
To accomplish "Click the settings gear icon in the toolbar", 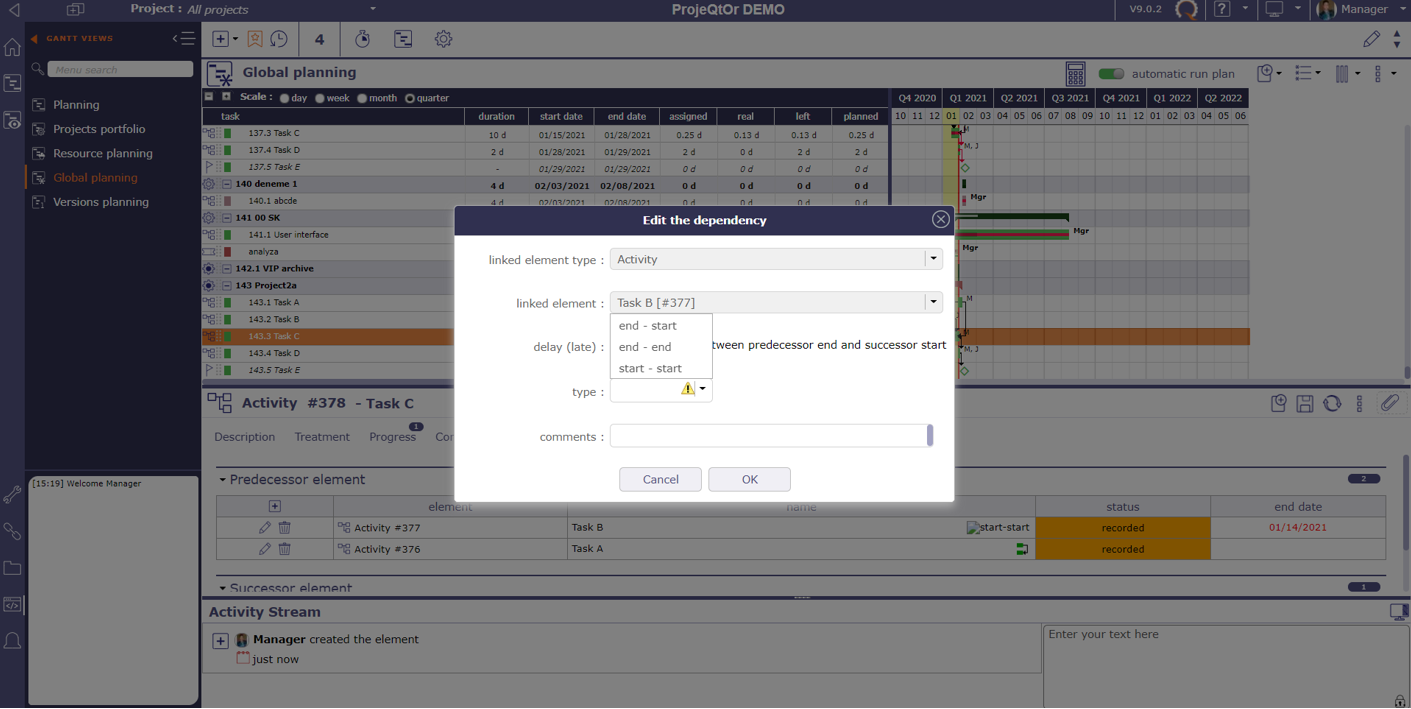I will click(x=443, y=39).
